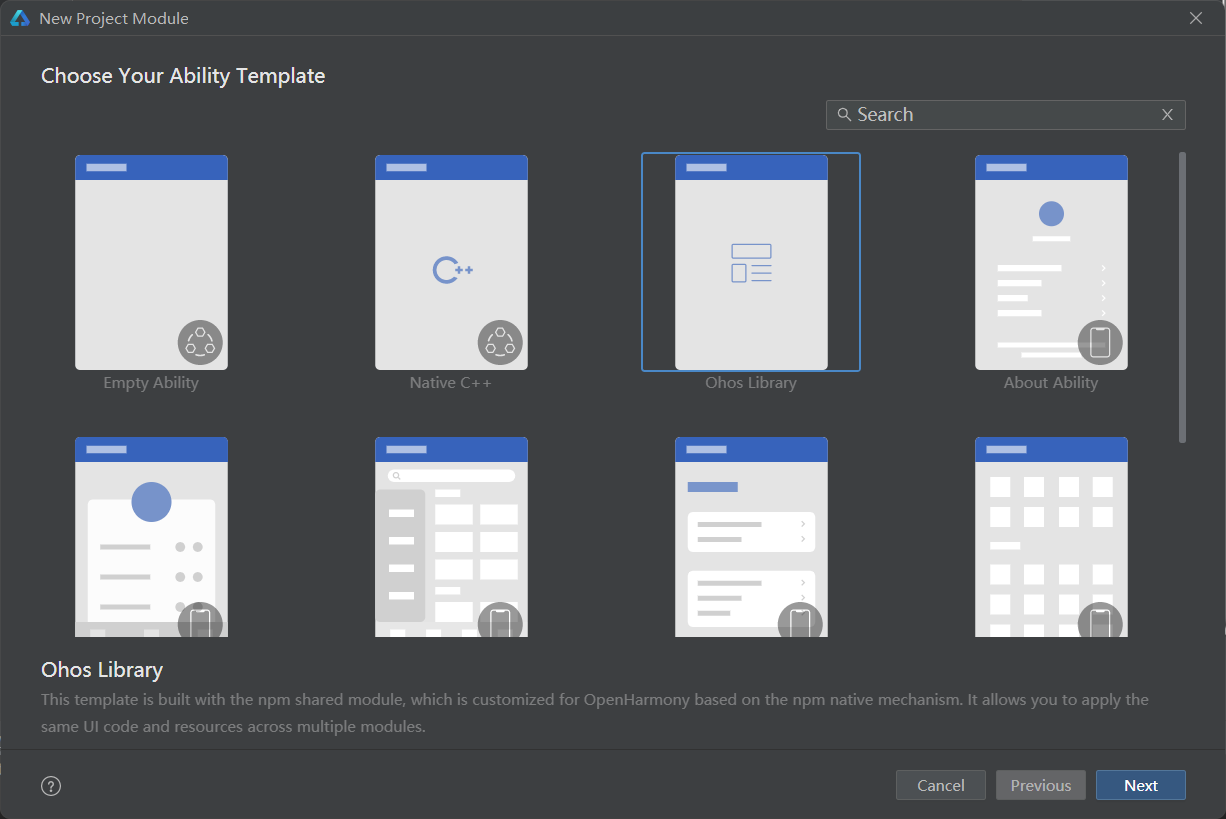Choose the grid of squares template

click(x=1051, y=537)
